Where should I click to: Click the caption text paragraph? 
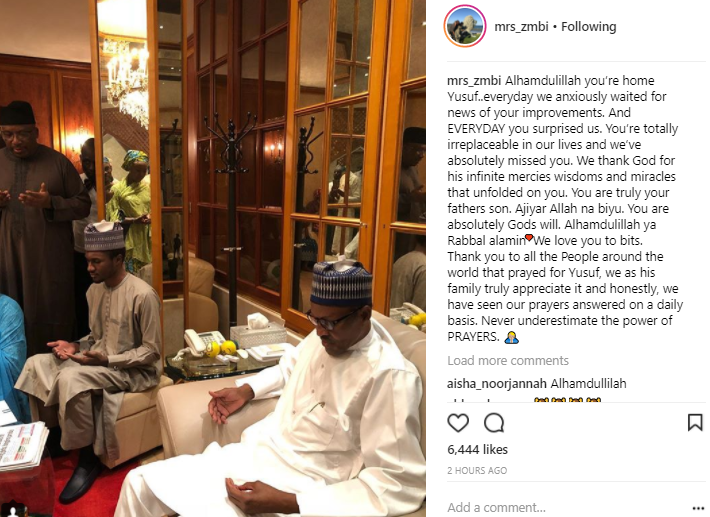(565, 209)
